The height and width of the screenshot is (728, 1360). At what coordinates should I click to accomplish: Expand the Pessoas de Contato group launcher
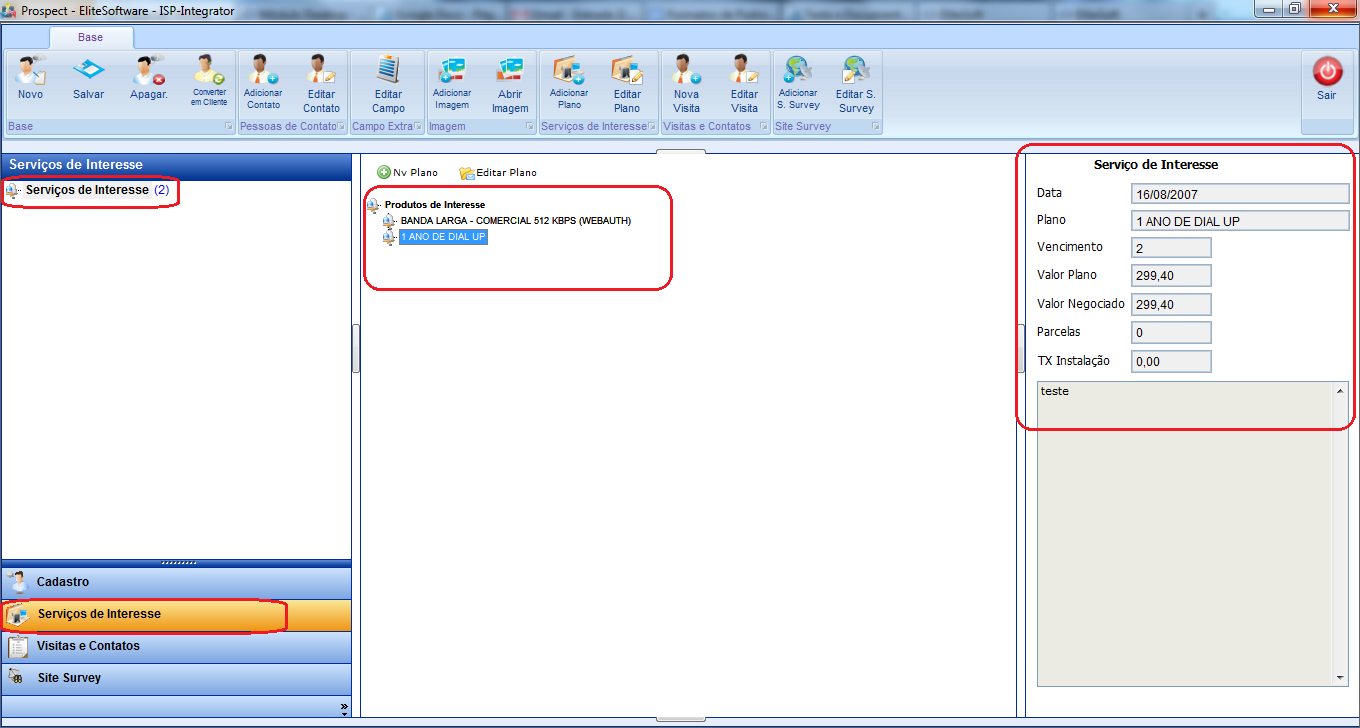point(341,127)
